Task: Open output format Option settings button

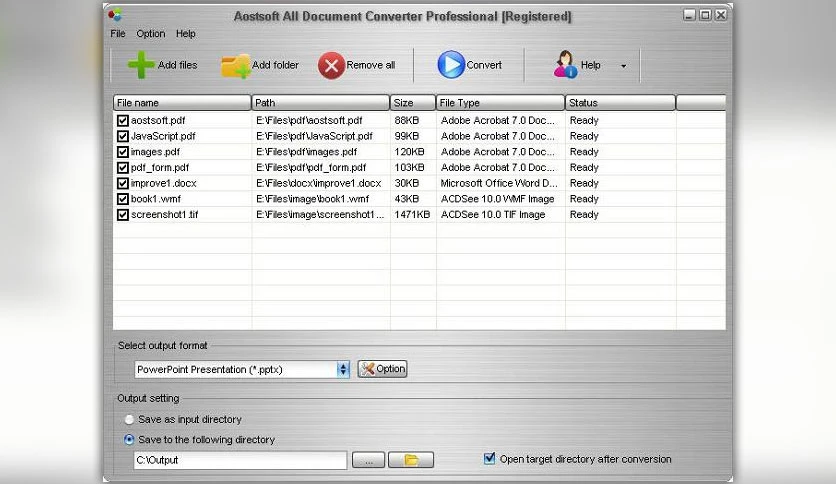Action: coord(382,369)
